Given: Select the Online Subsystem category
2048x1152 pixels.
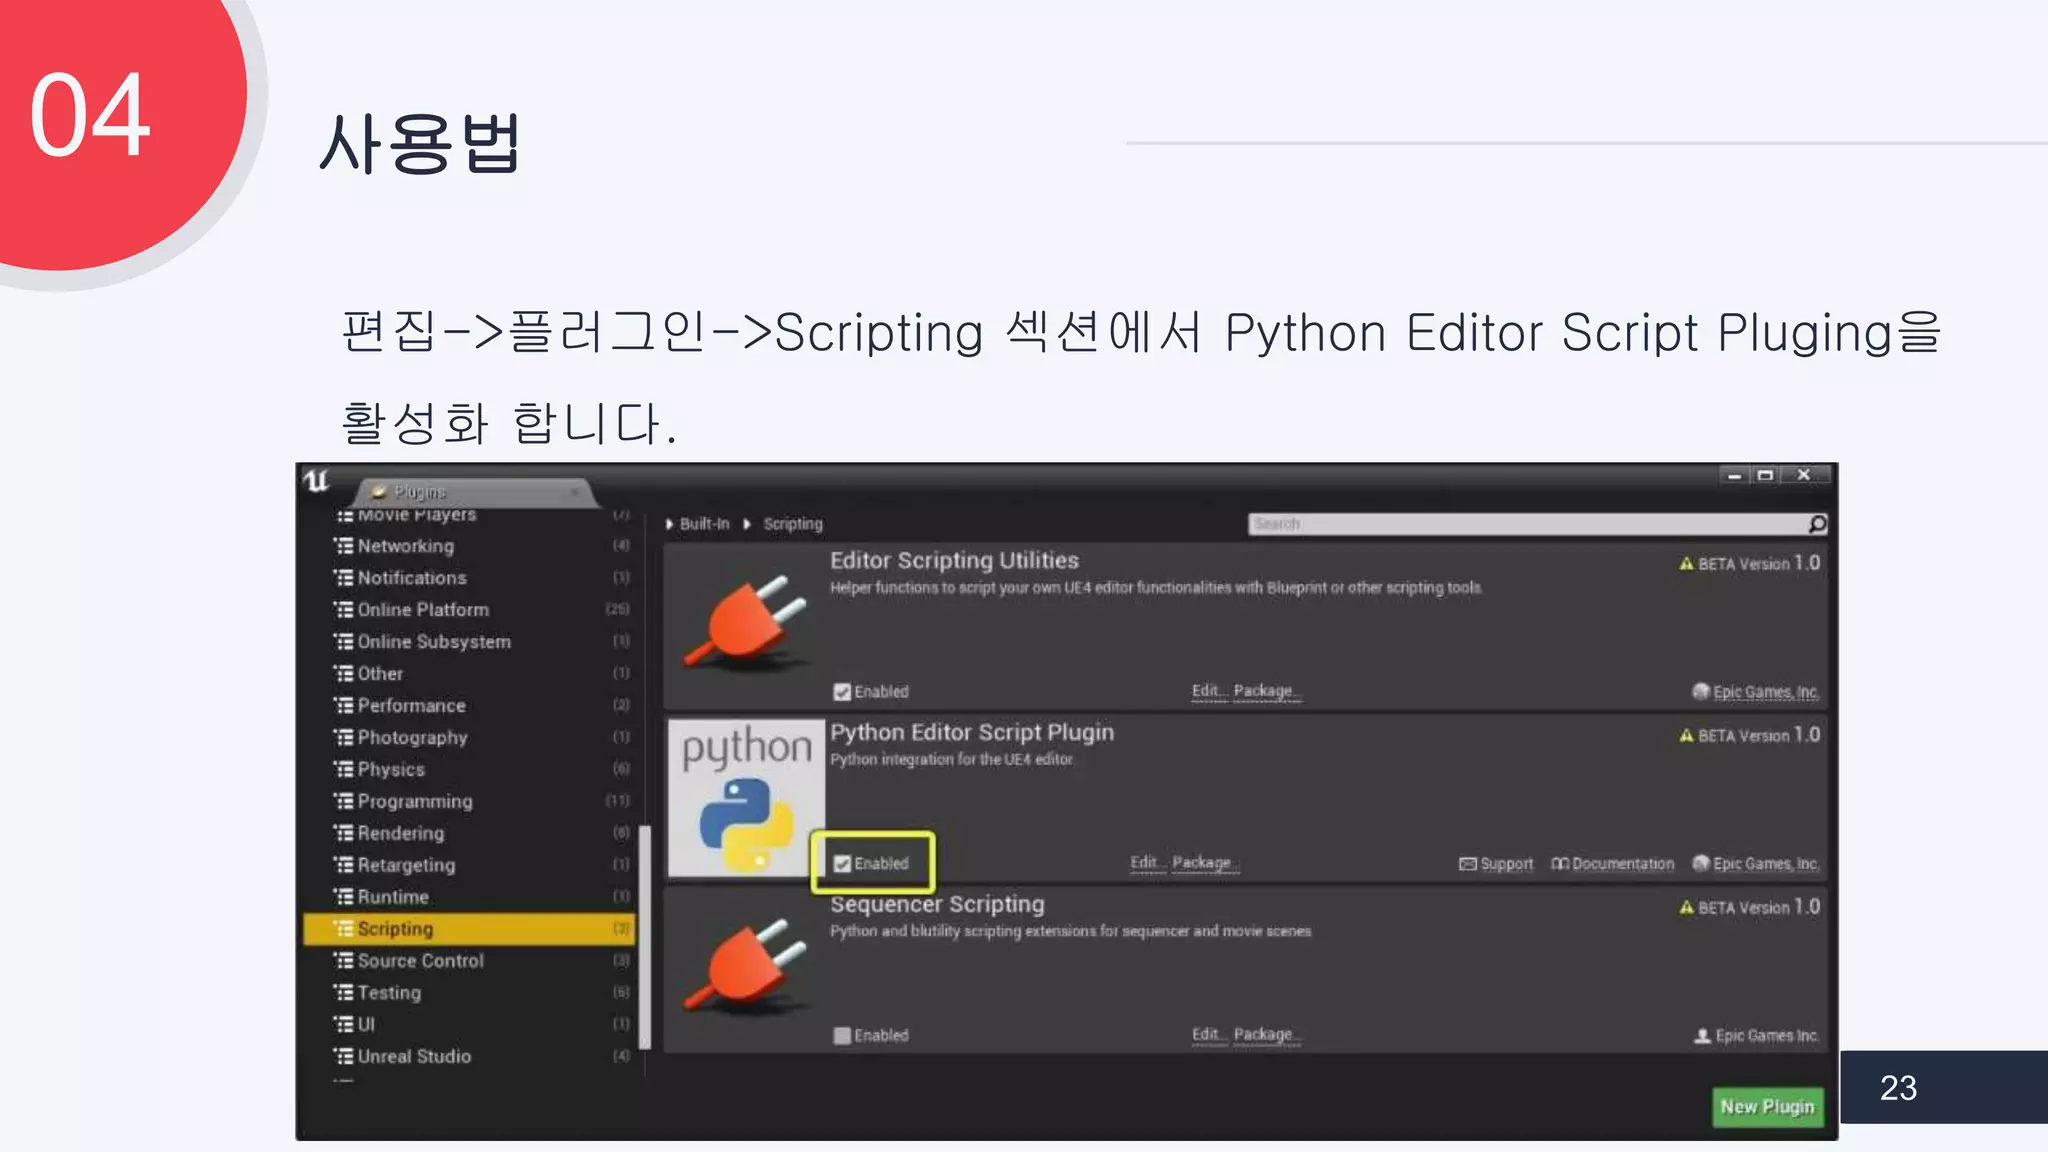Looking at the screenshot, I should pos(434,642).
